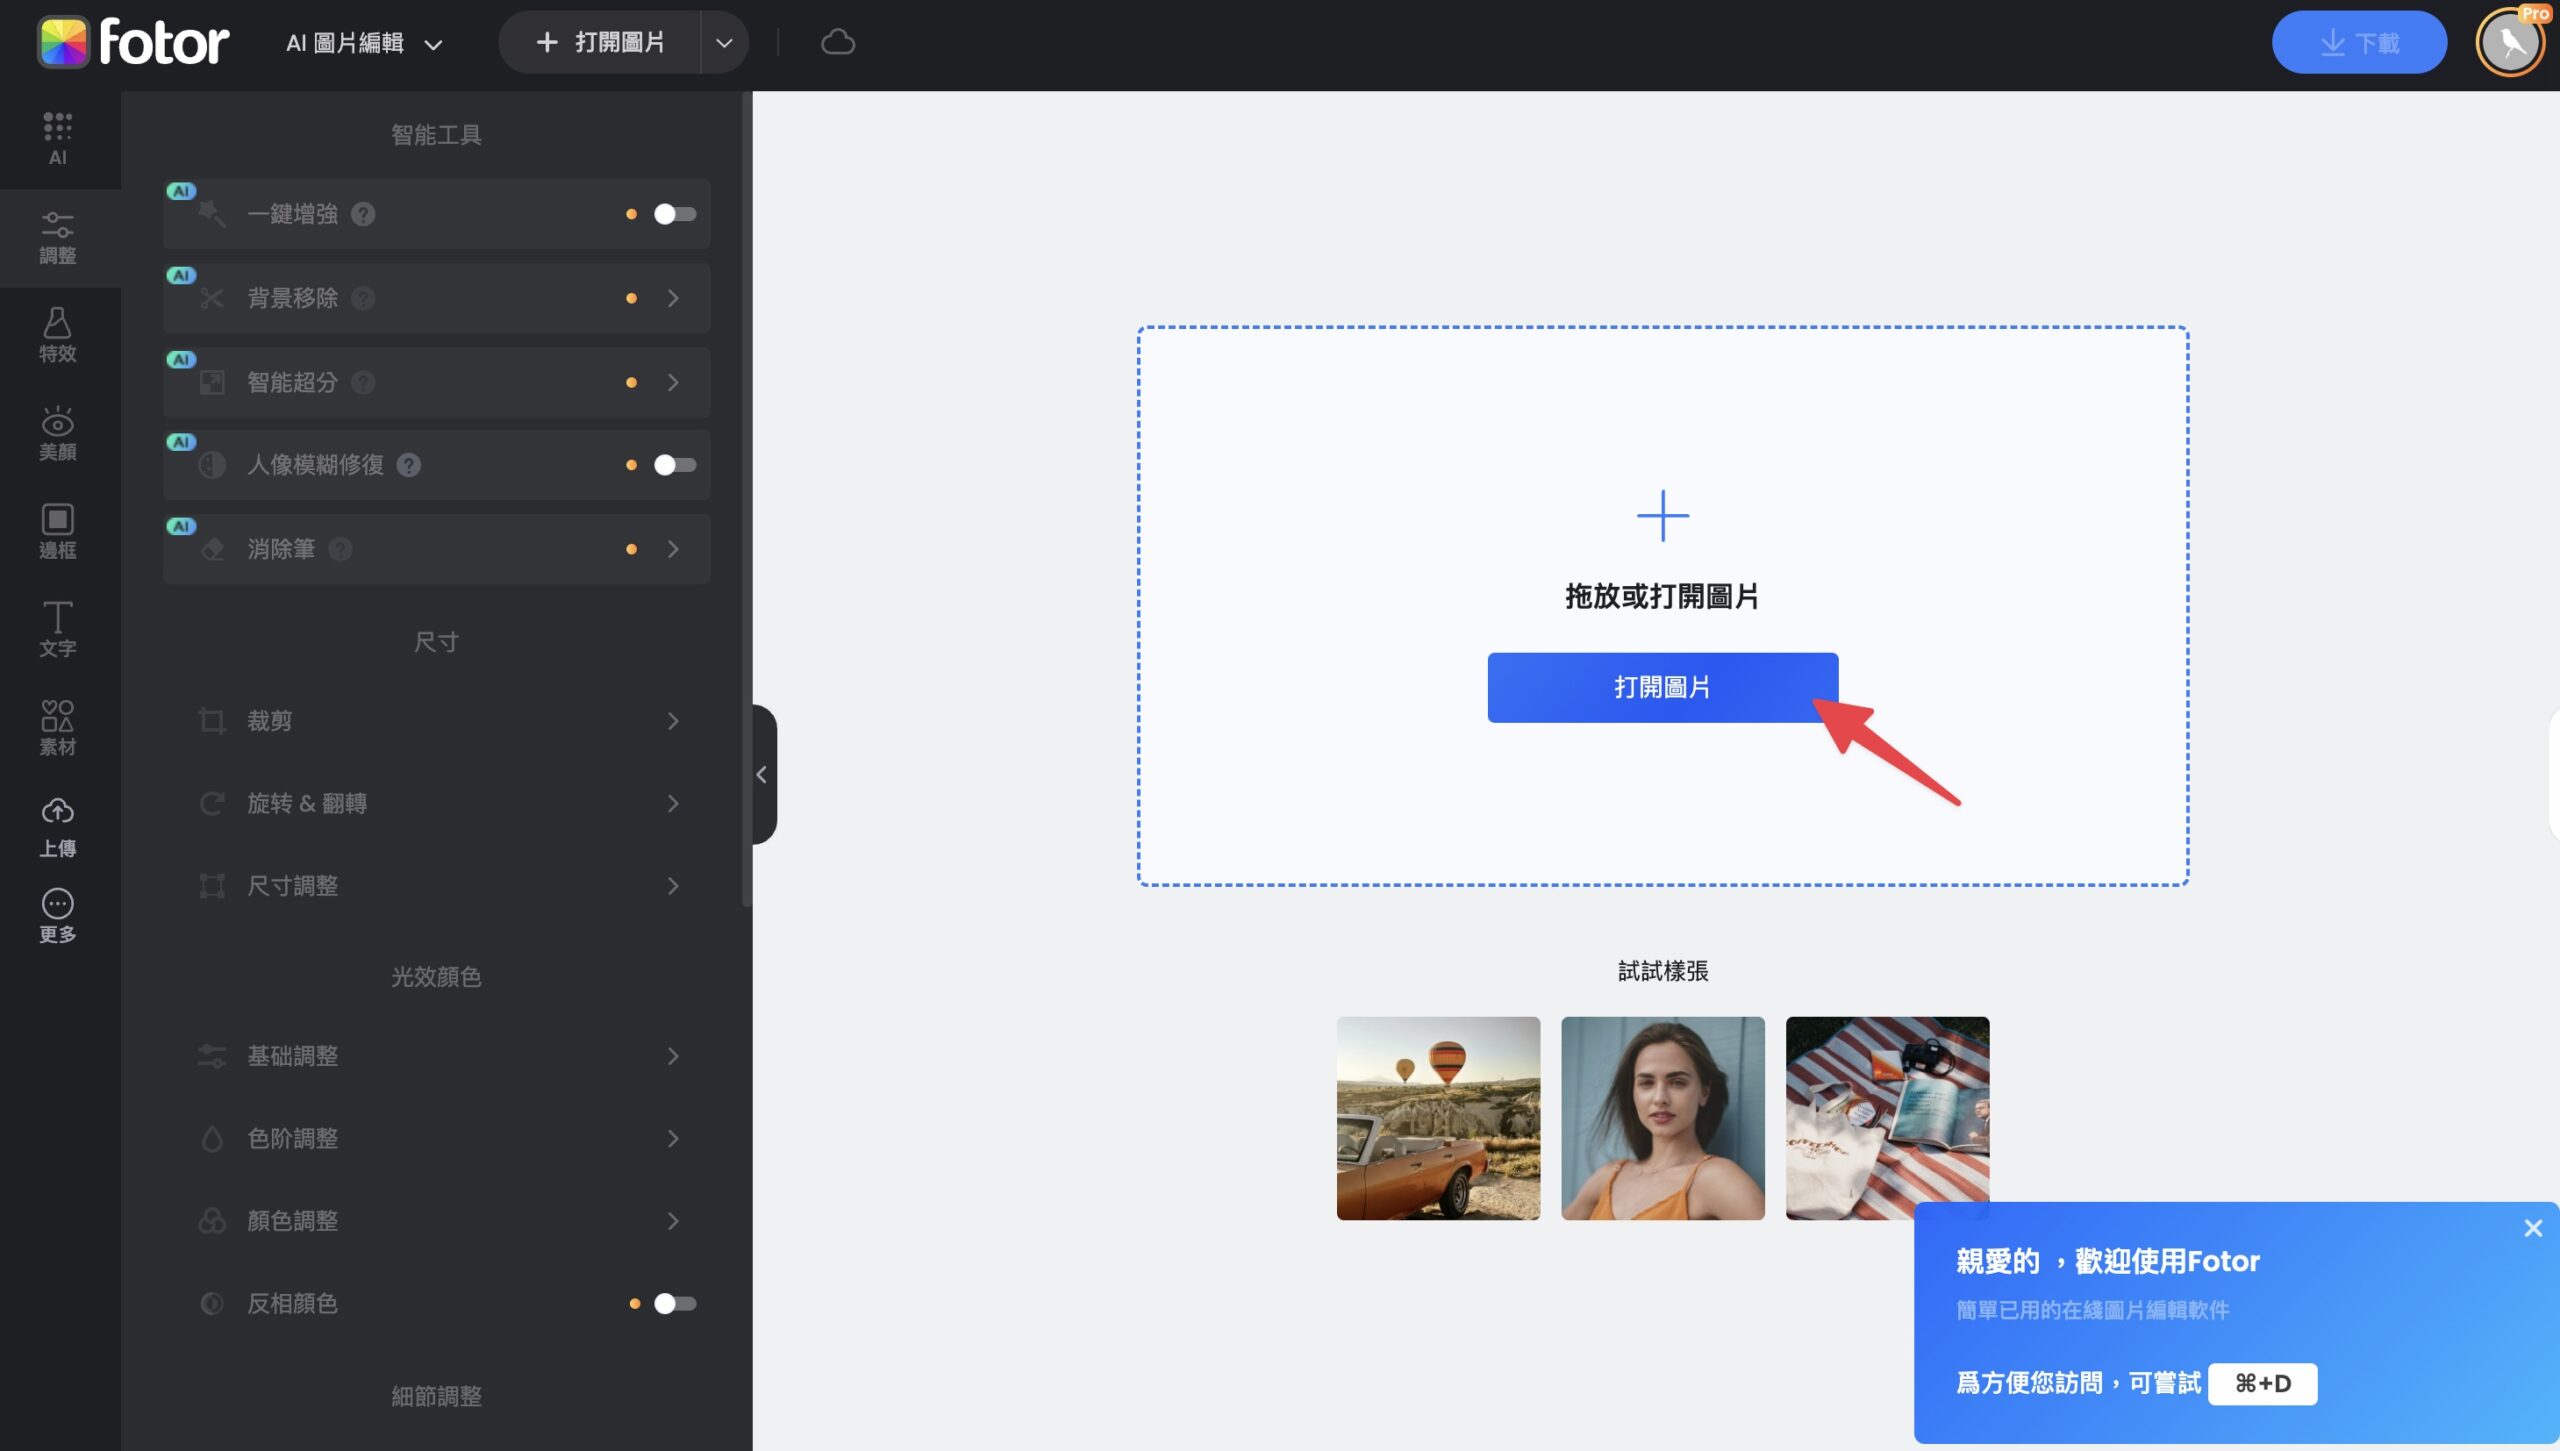Expand the arrow next to 打開圖片 in header
The image size is (2560, 1451).
point(724,43)
